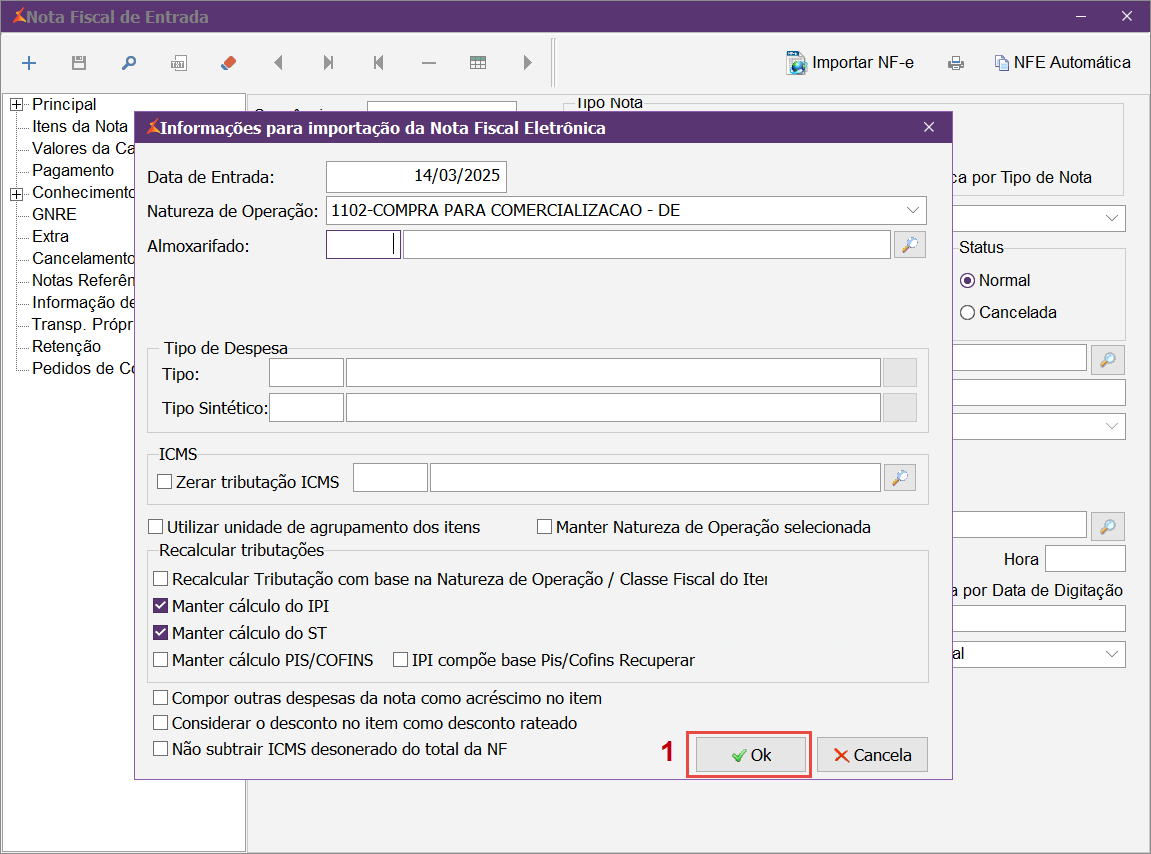Click the ICMS lookup magnifier icon

click(900, 479)
